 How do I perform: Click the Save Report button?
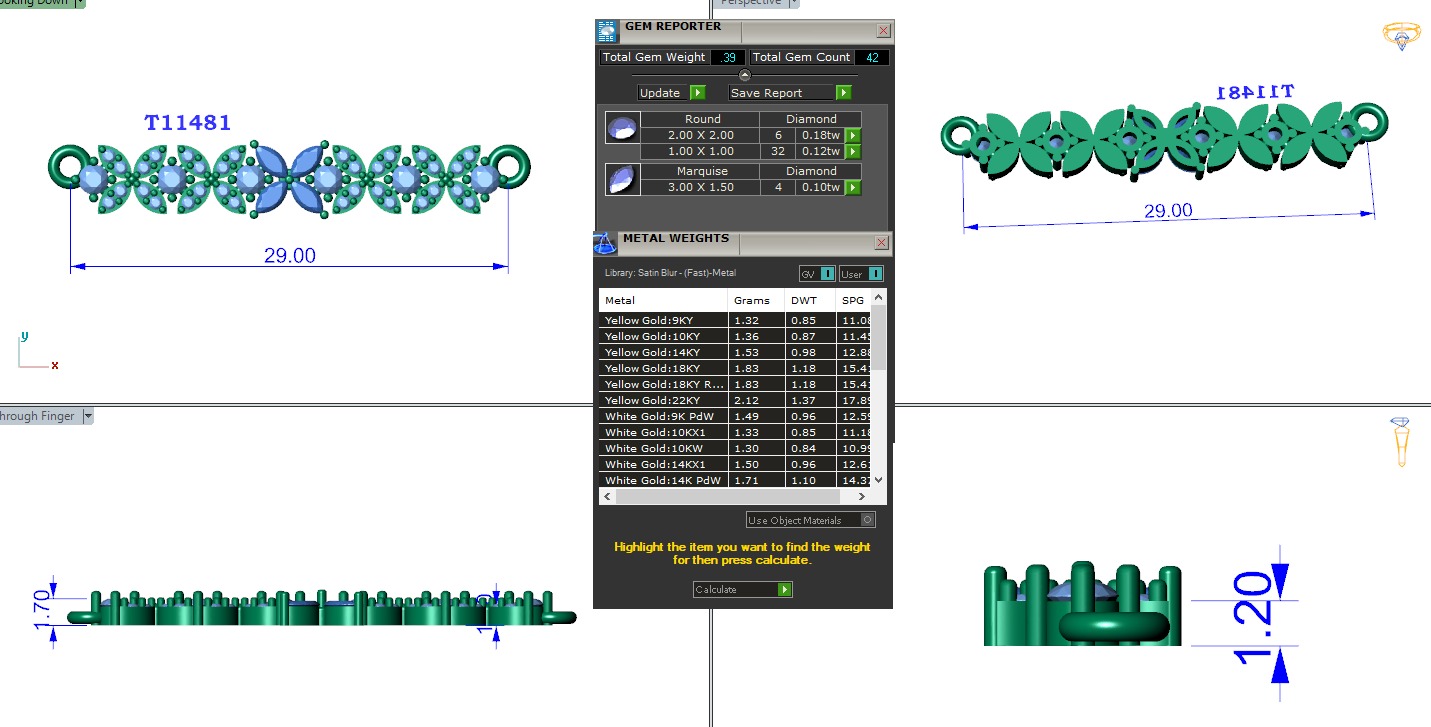point(790,93)
